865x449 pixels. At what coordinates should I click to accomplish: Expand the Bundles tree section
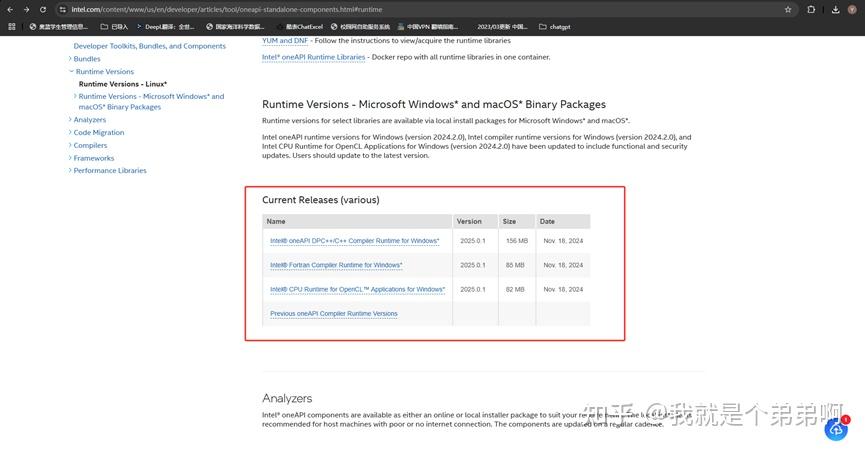tap(70, 59)
